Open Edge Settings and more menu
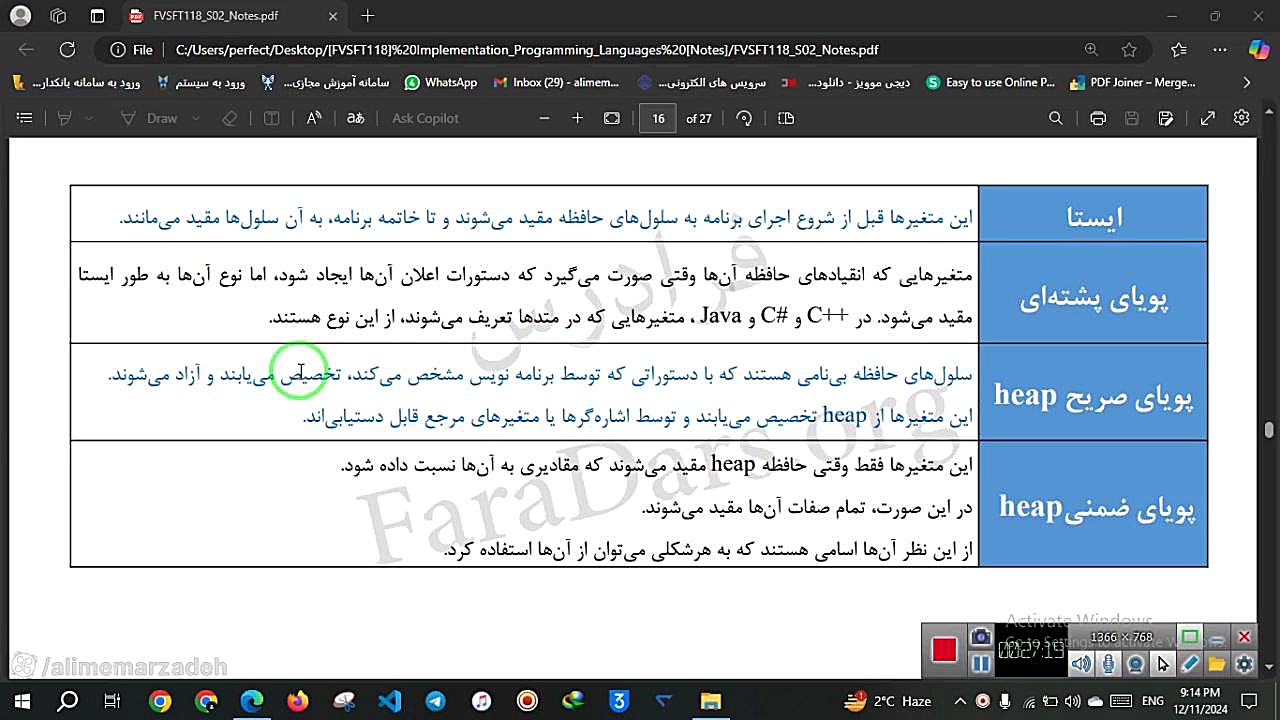Image resolution: width=1280 pixels, height=720 pixels. (1220, 50)
